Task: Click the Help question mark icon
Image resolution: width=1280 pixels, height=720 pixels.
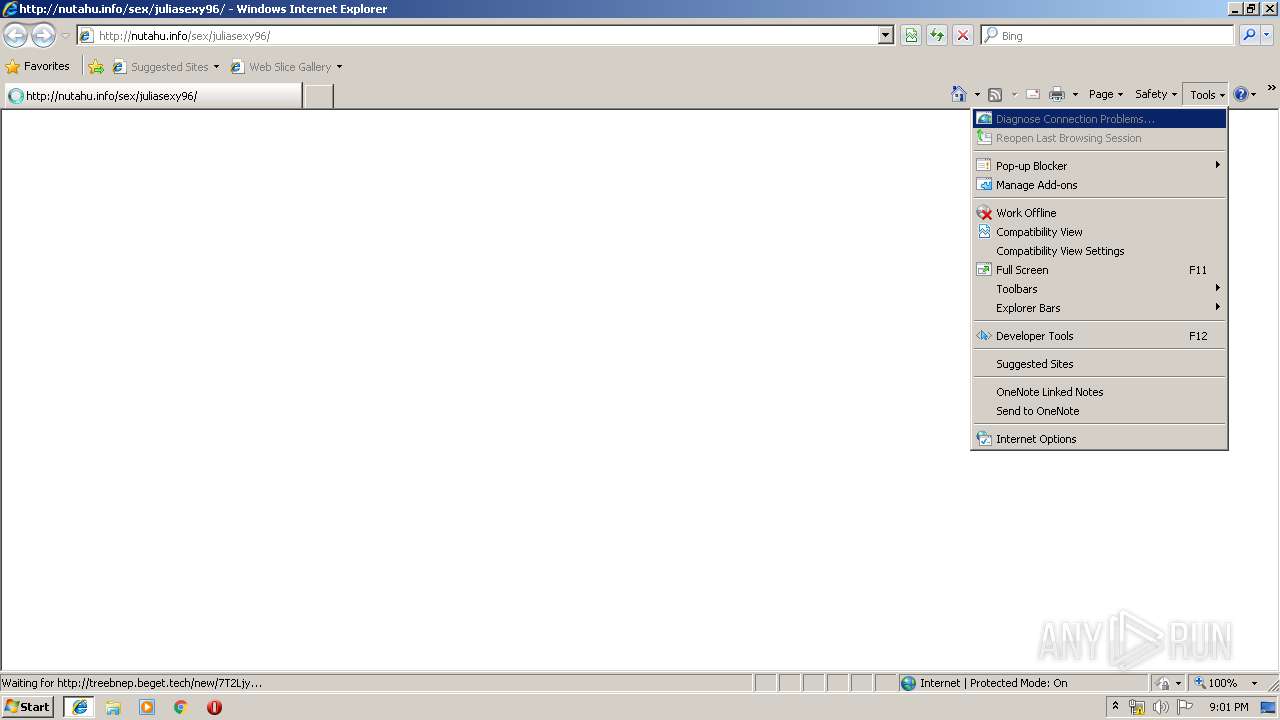Action: (x=1241, y=94)
